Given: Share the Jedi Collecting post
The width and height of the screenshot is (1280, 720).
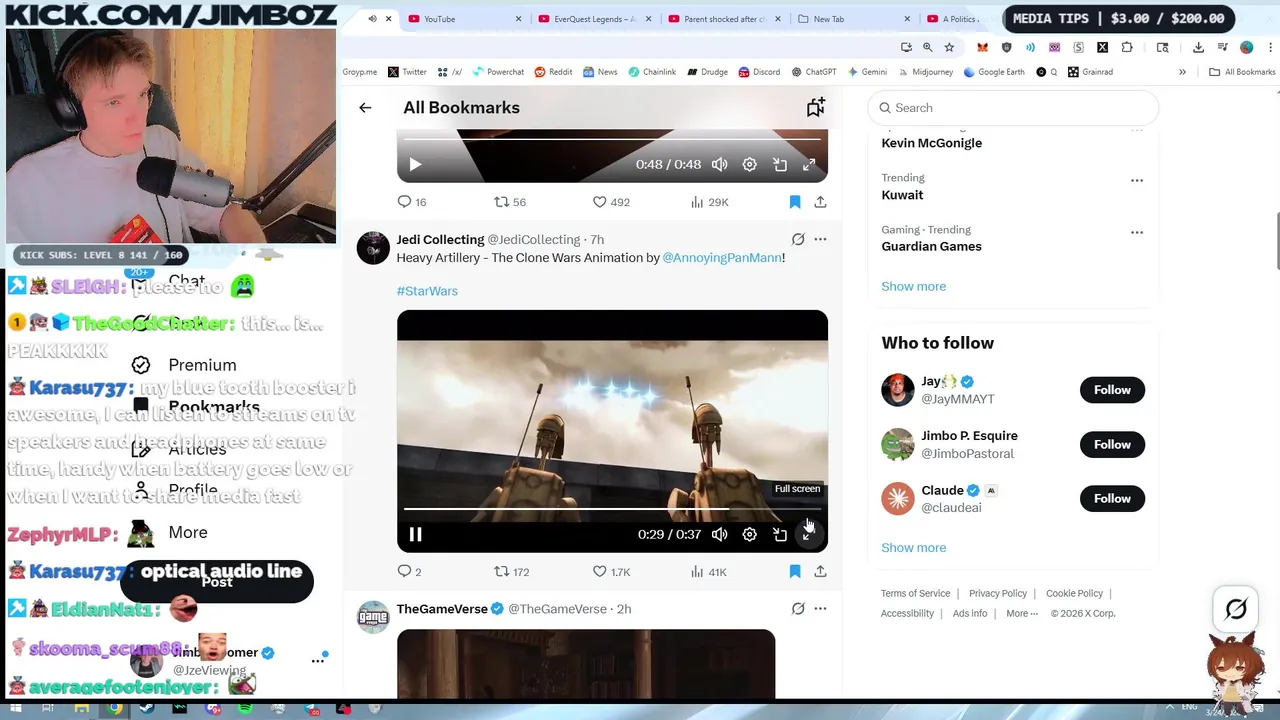Looking at the screenshot, I should [x=820, y=572].
